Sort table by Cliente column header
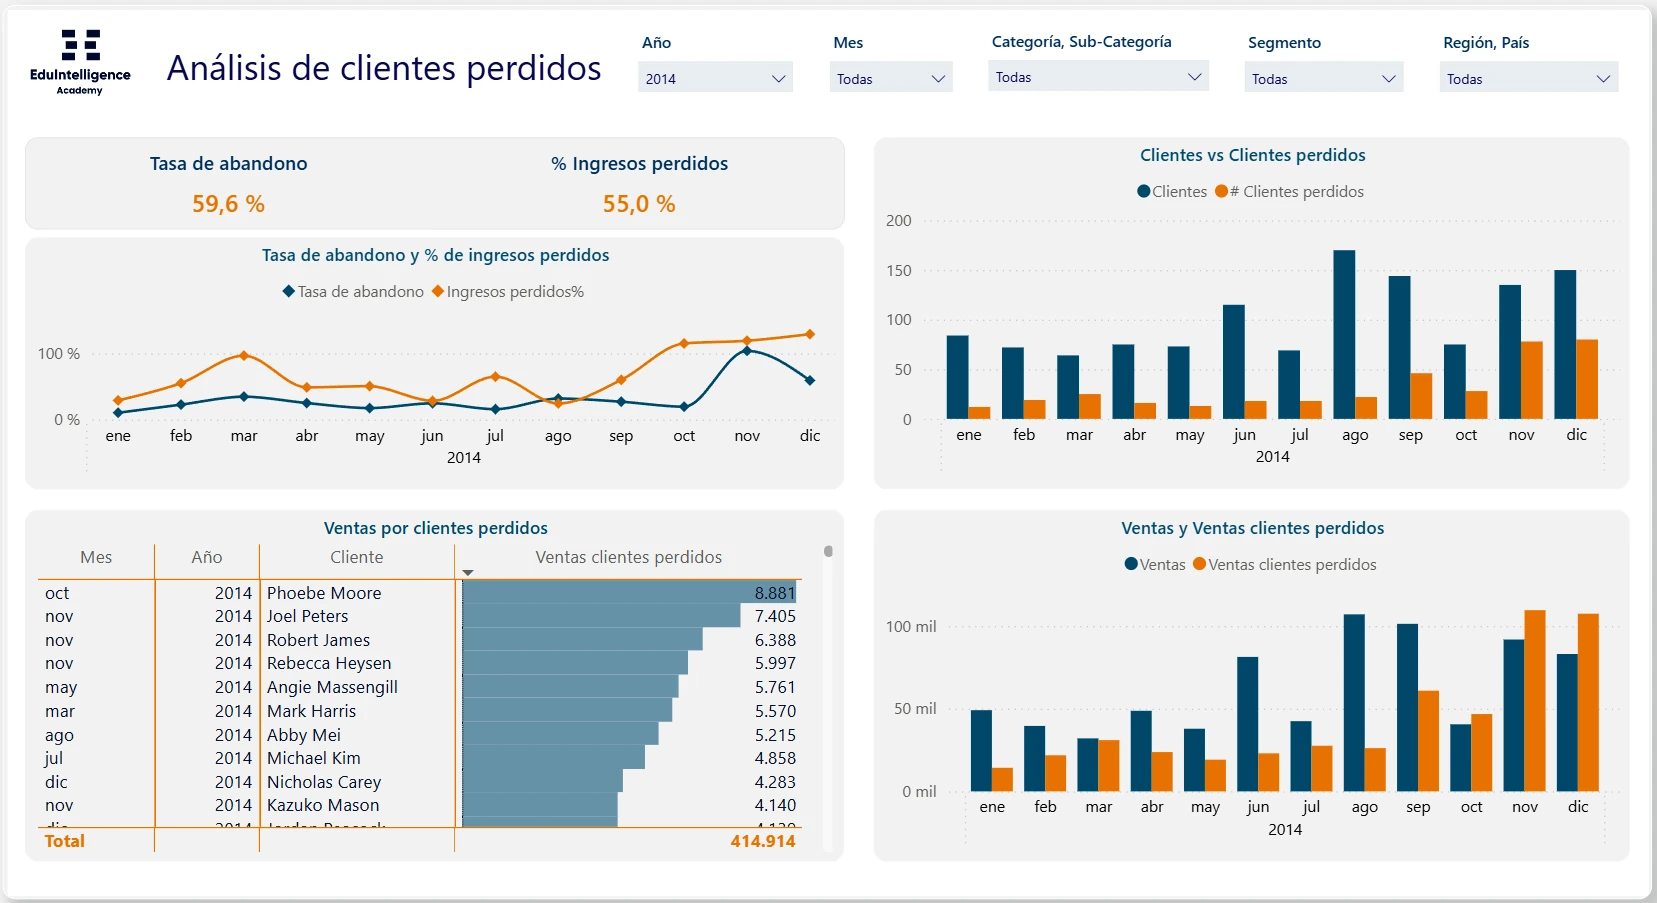Screen dimensions: 1657x903 357,557
